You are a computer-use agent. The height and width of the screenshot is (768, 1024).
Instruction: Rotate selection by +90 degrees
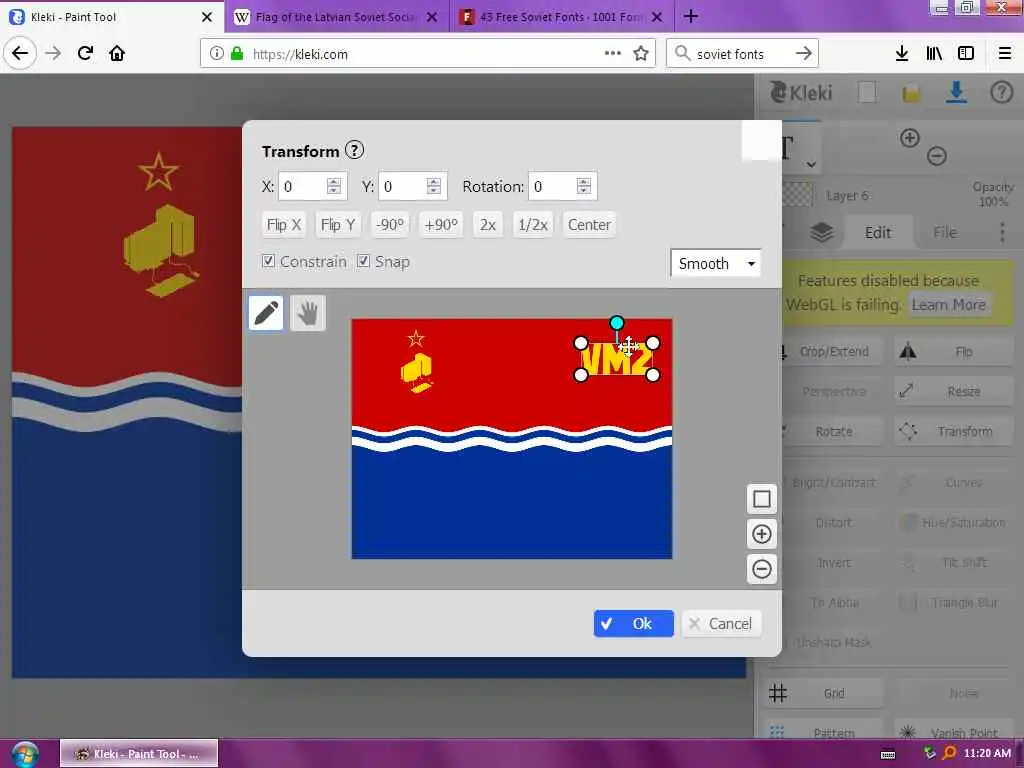coord(441,225)
